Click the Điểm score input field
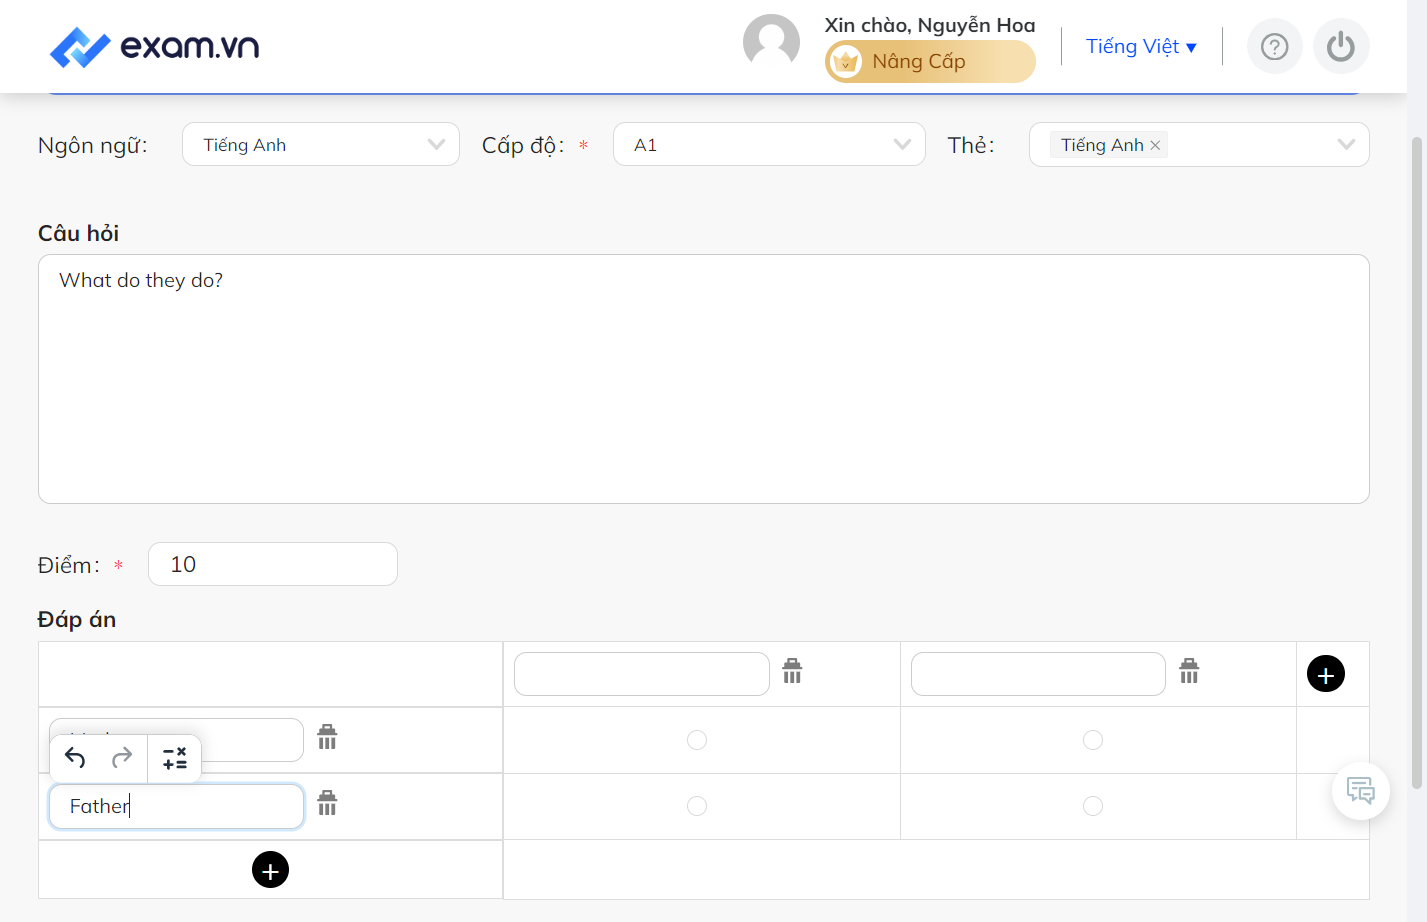 click(x=273, y=564)
